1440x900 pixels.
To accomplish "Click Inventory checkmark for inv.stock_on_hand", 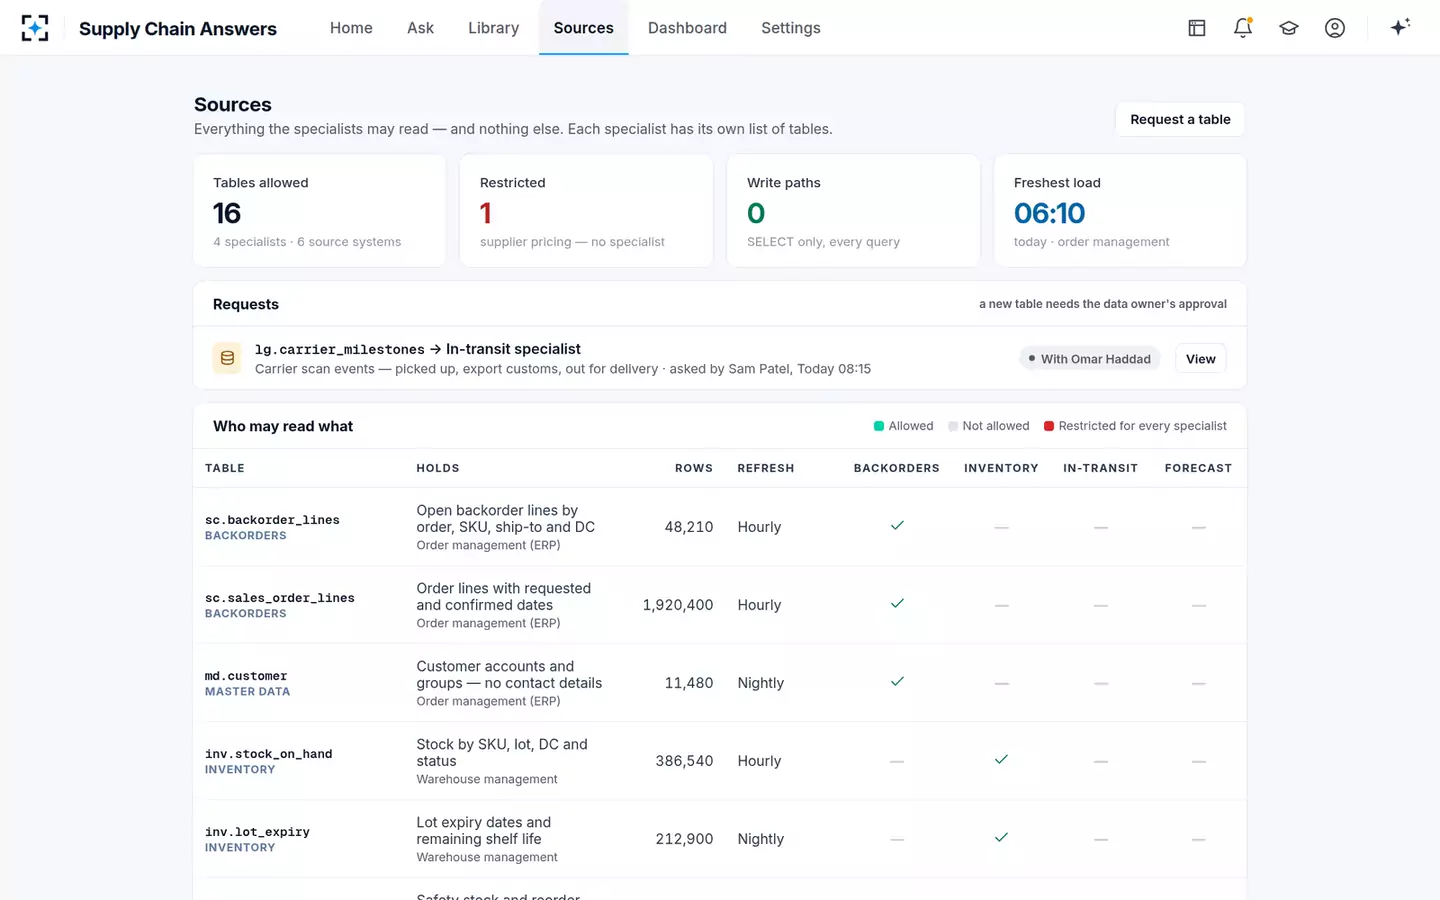I will (x=1001, y=759).
